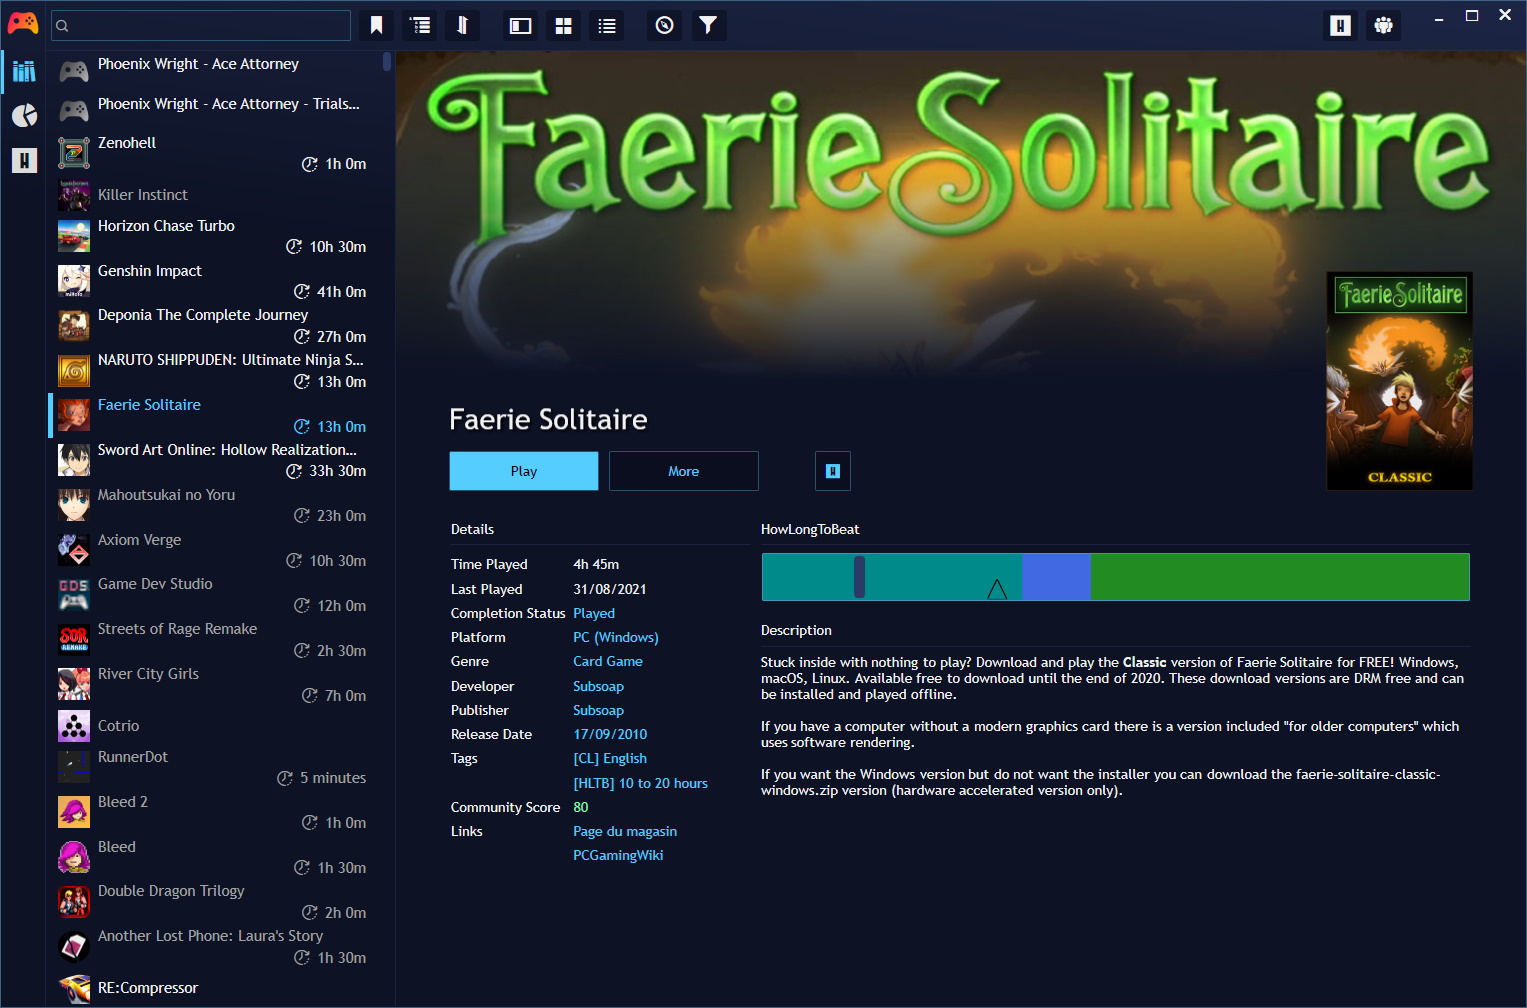Open the Page du magasin link

tap(625, 831)
